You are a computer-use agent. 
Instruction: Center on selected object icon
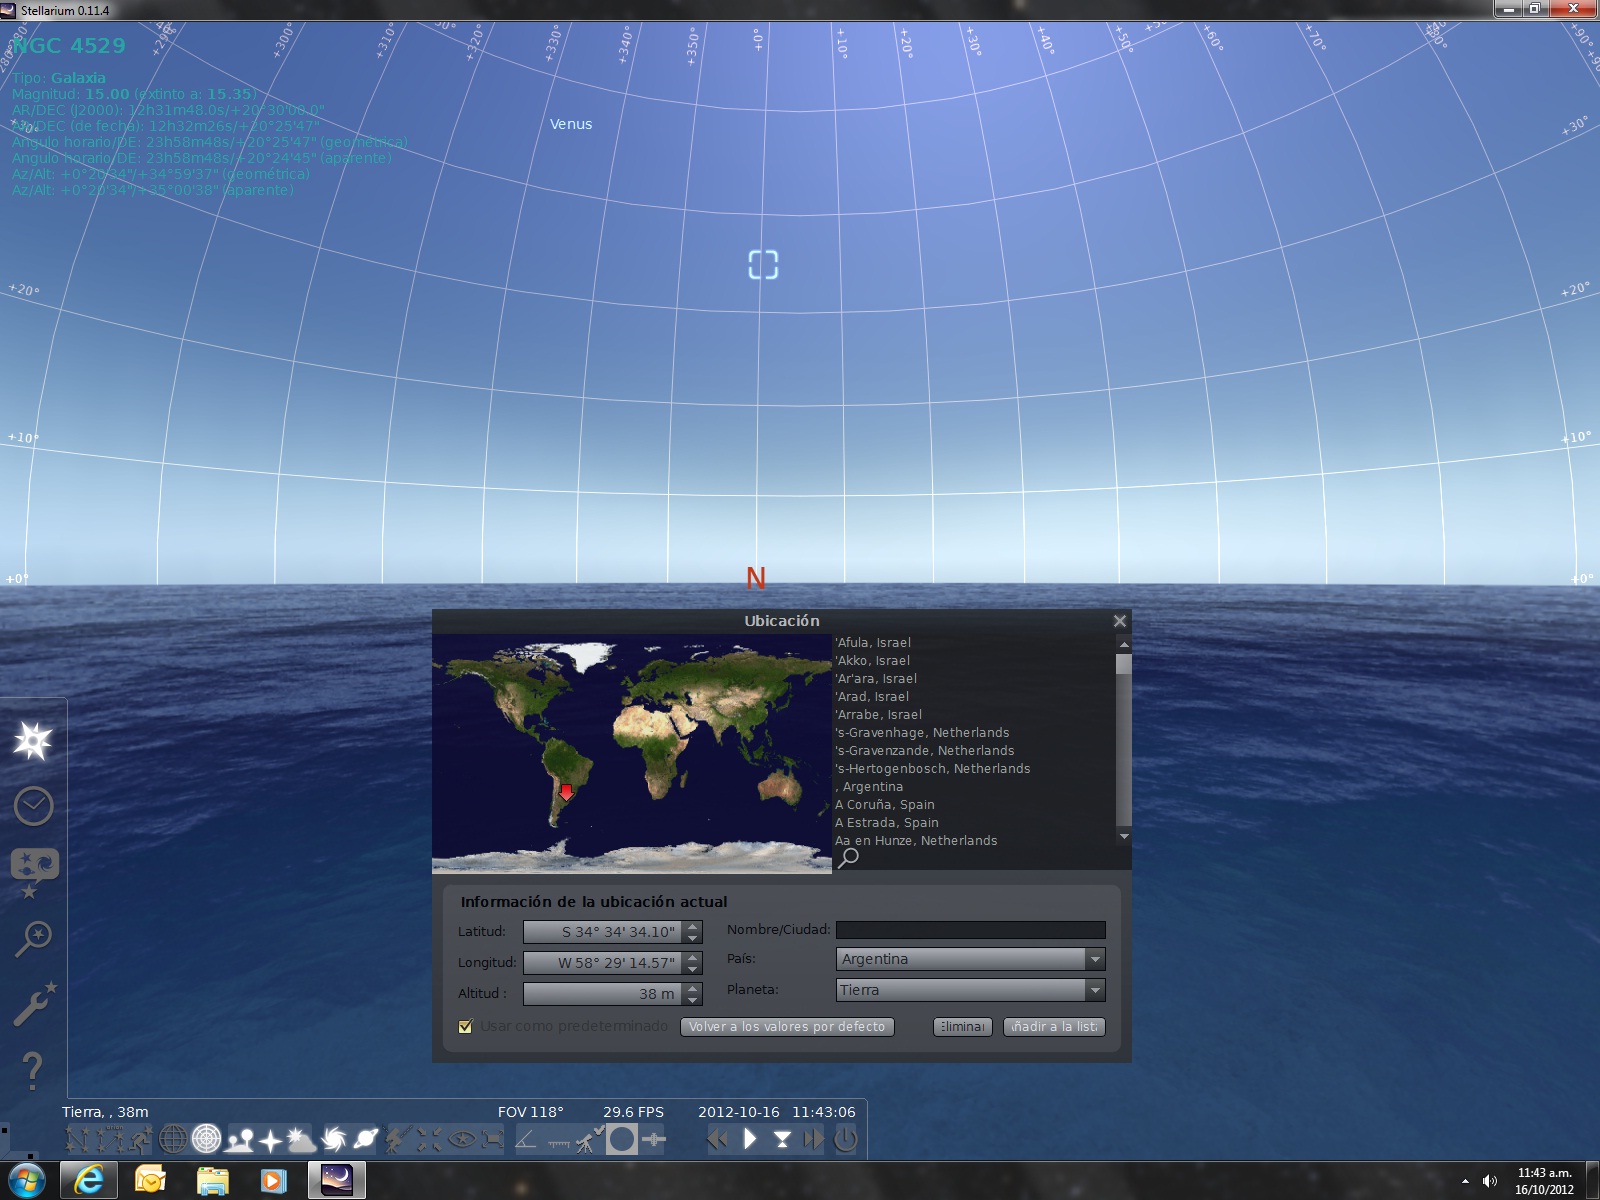tap(429, 1138)
